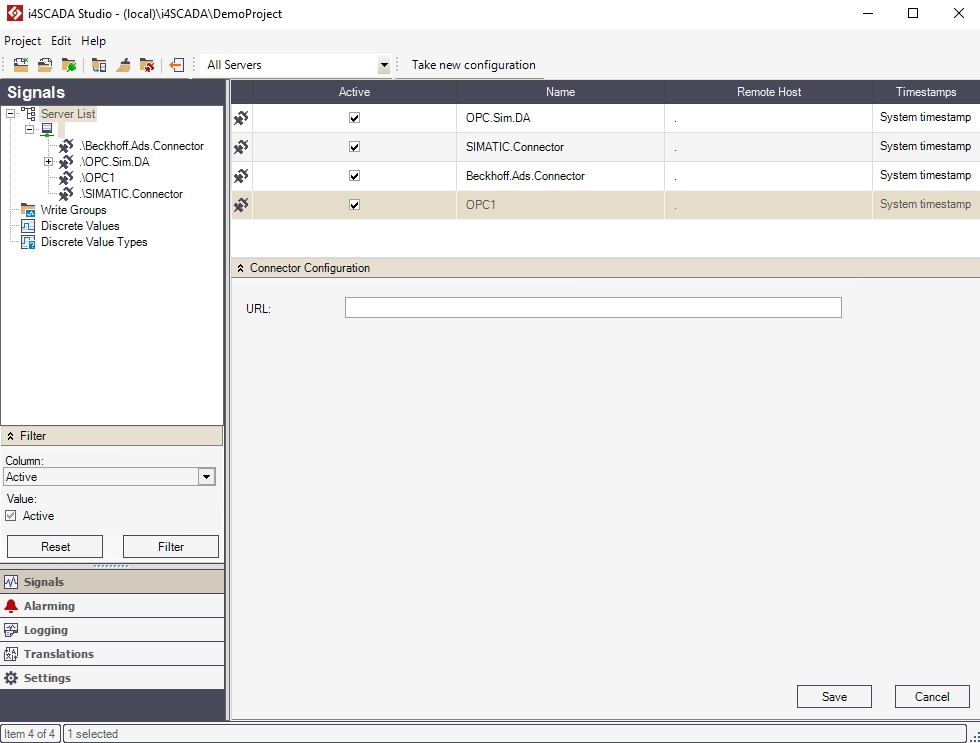Click the broom cleanup icon in toolbar
980x743 pixels.
coord(124,65)
